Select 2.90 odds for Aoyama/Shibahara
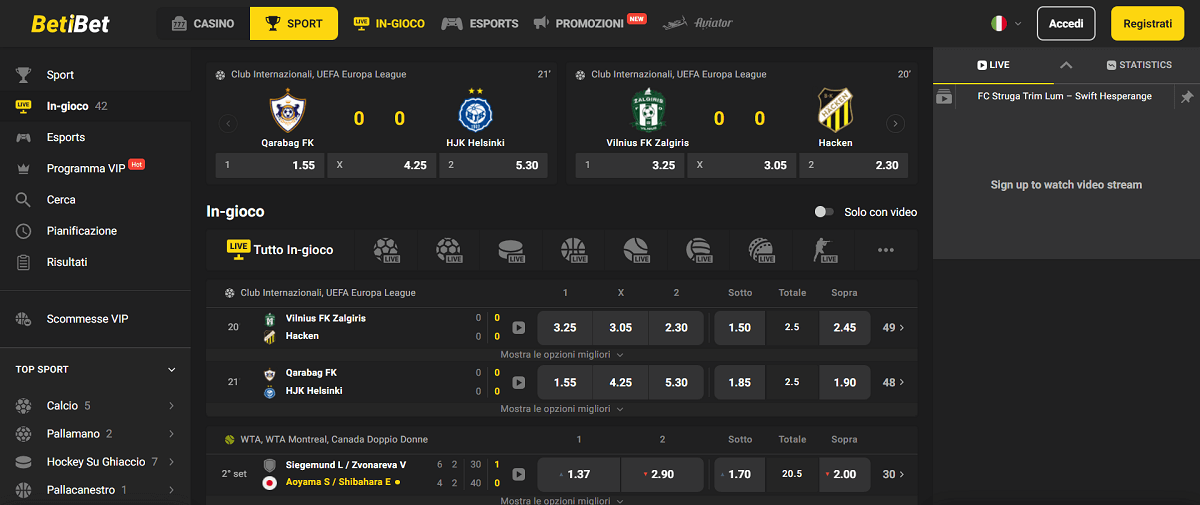This screenshot has height=505, width=1200. (x=662, y=474)
